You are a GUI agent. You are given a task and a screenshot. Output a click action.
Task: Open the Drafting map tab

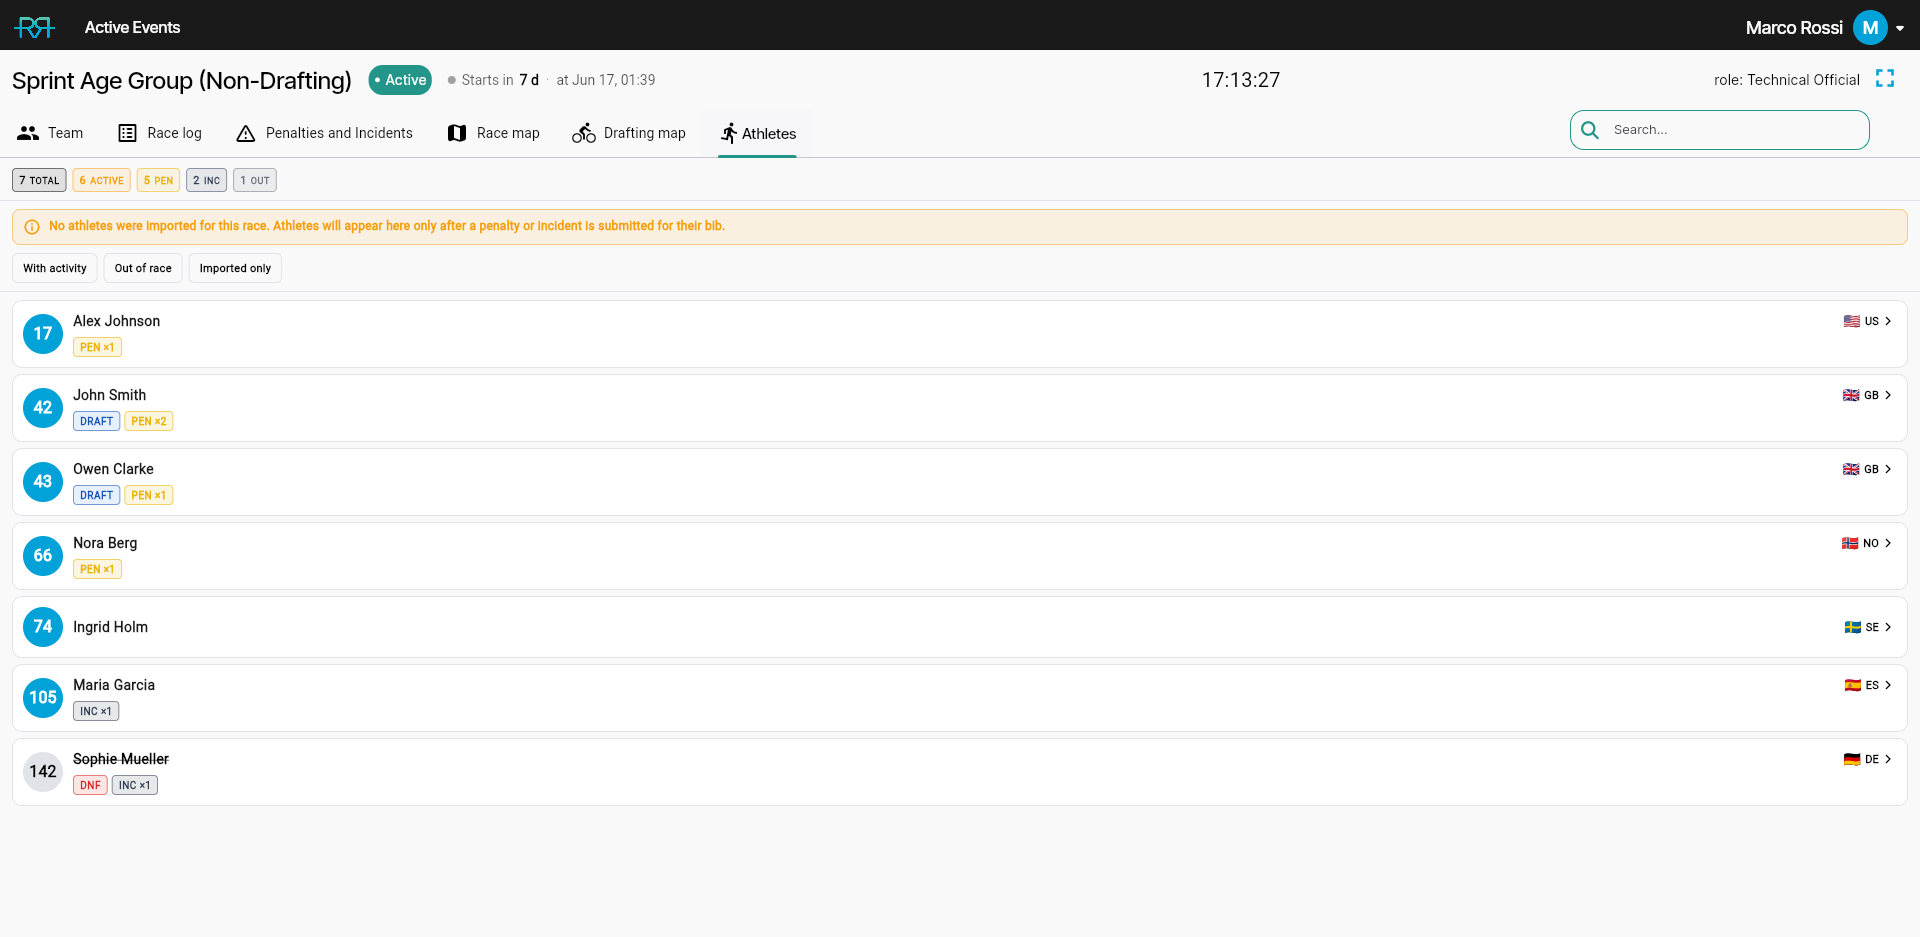(629, 133)
